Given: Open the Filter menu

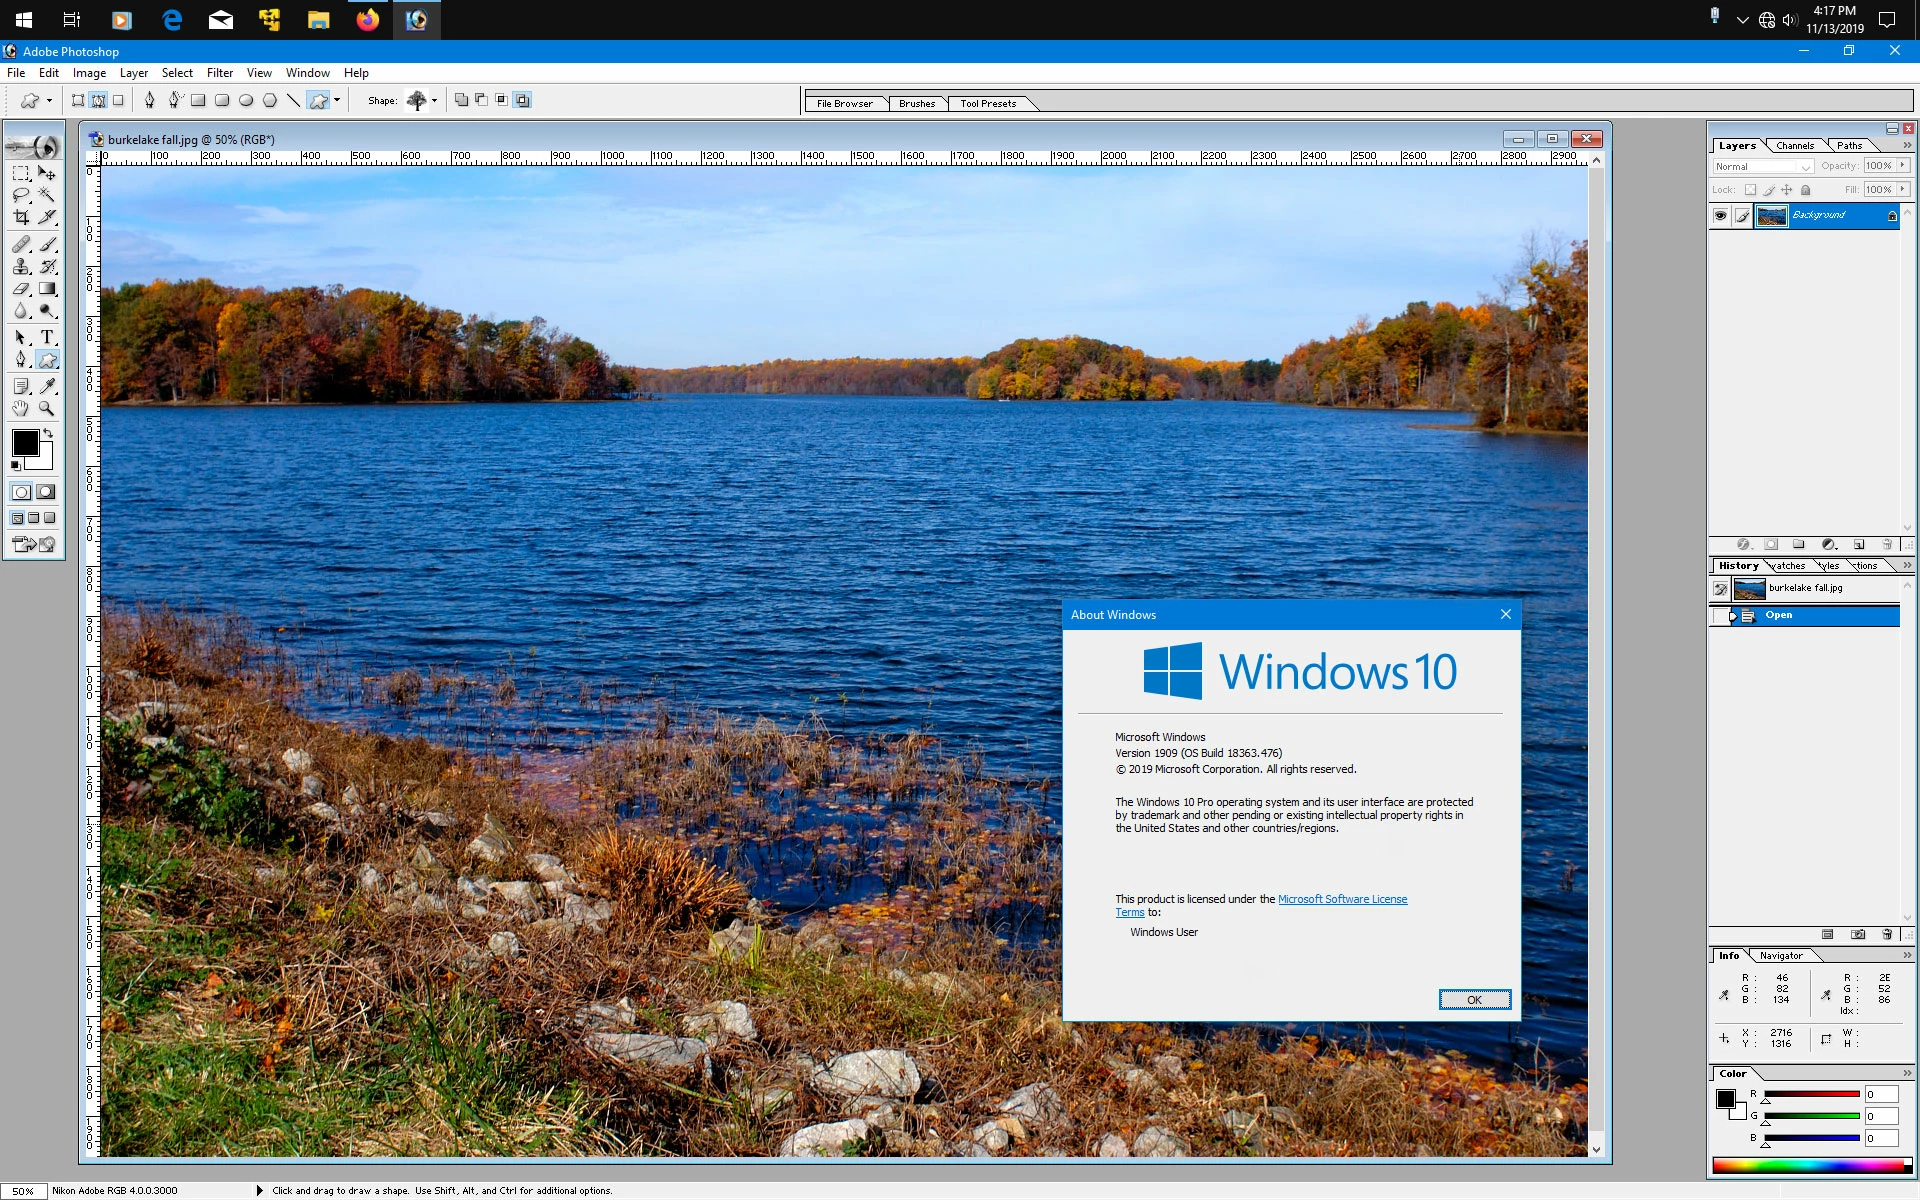Looking at the screenshot, I should [x=219, y=73].
